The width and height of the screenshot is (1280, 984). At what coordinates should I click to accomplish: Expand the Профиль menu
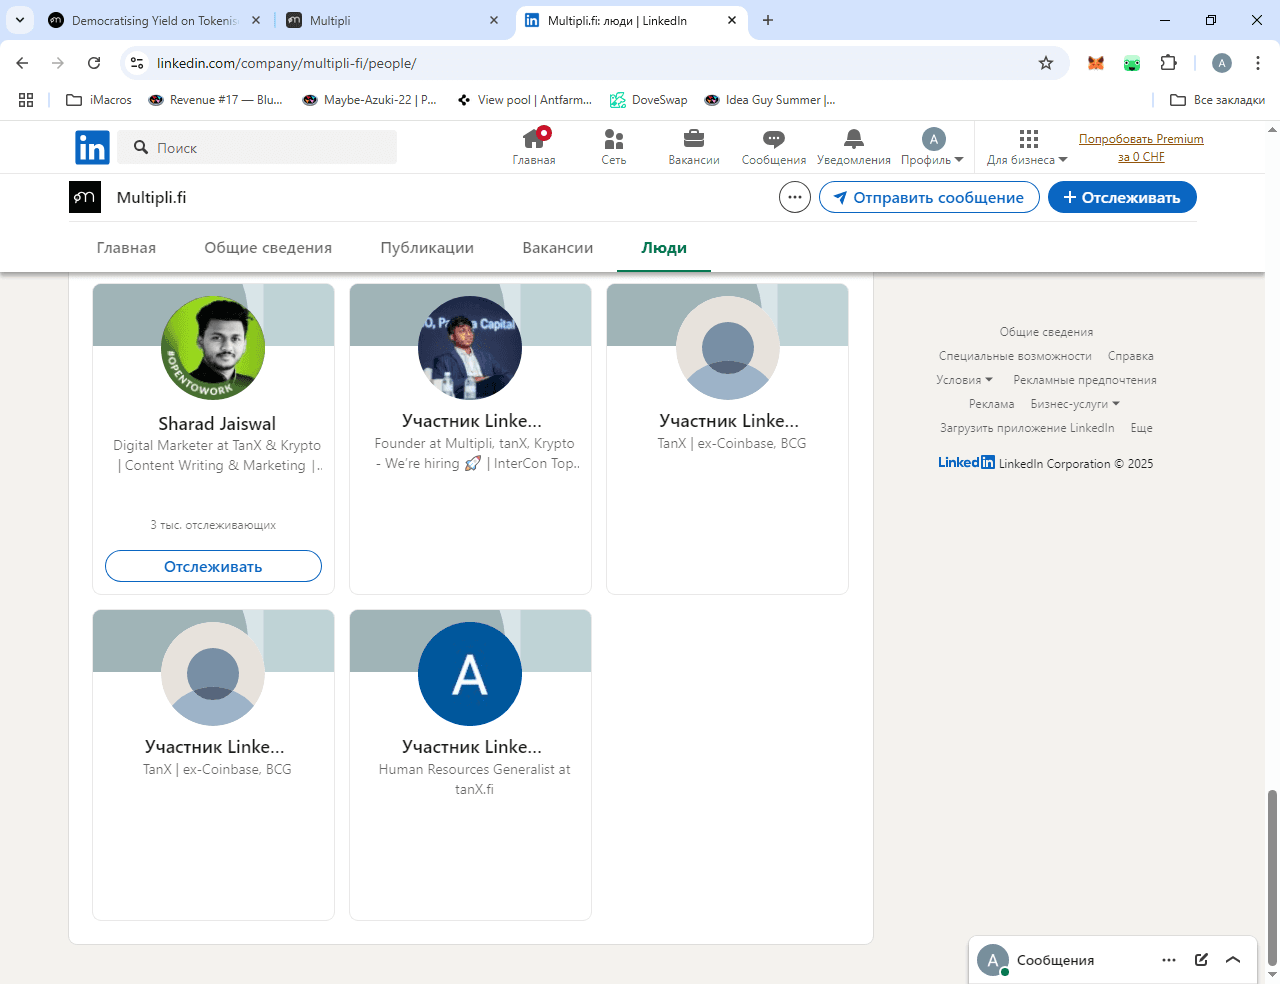click(x=933, y=147)
